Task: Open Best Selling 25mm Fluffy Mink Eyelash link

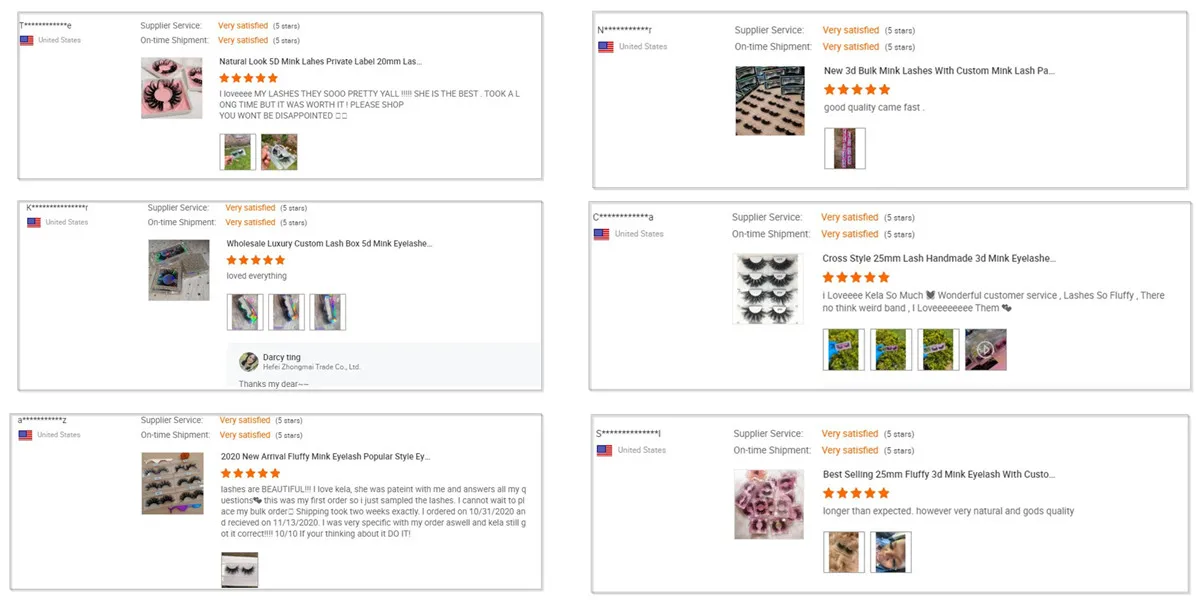Action: (939, 474)
